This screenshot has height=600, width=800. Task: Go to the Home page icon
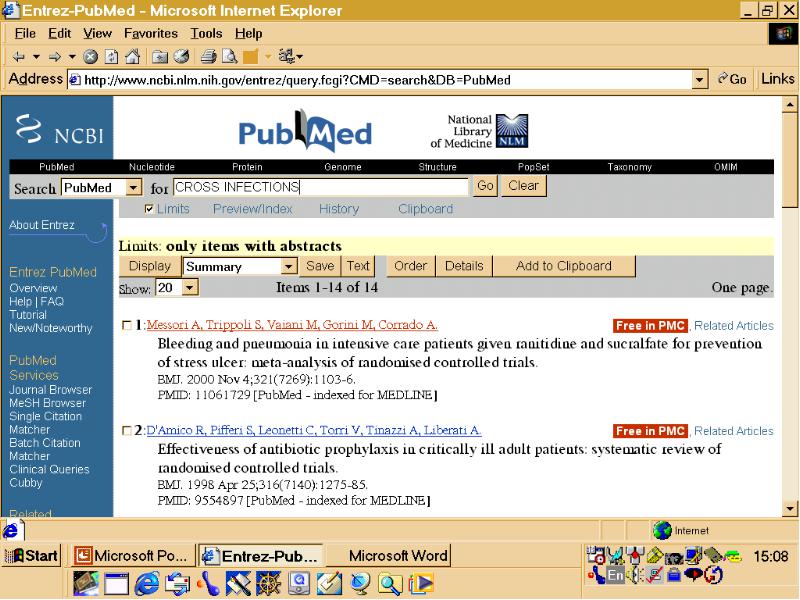(133, 56)
